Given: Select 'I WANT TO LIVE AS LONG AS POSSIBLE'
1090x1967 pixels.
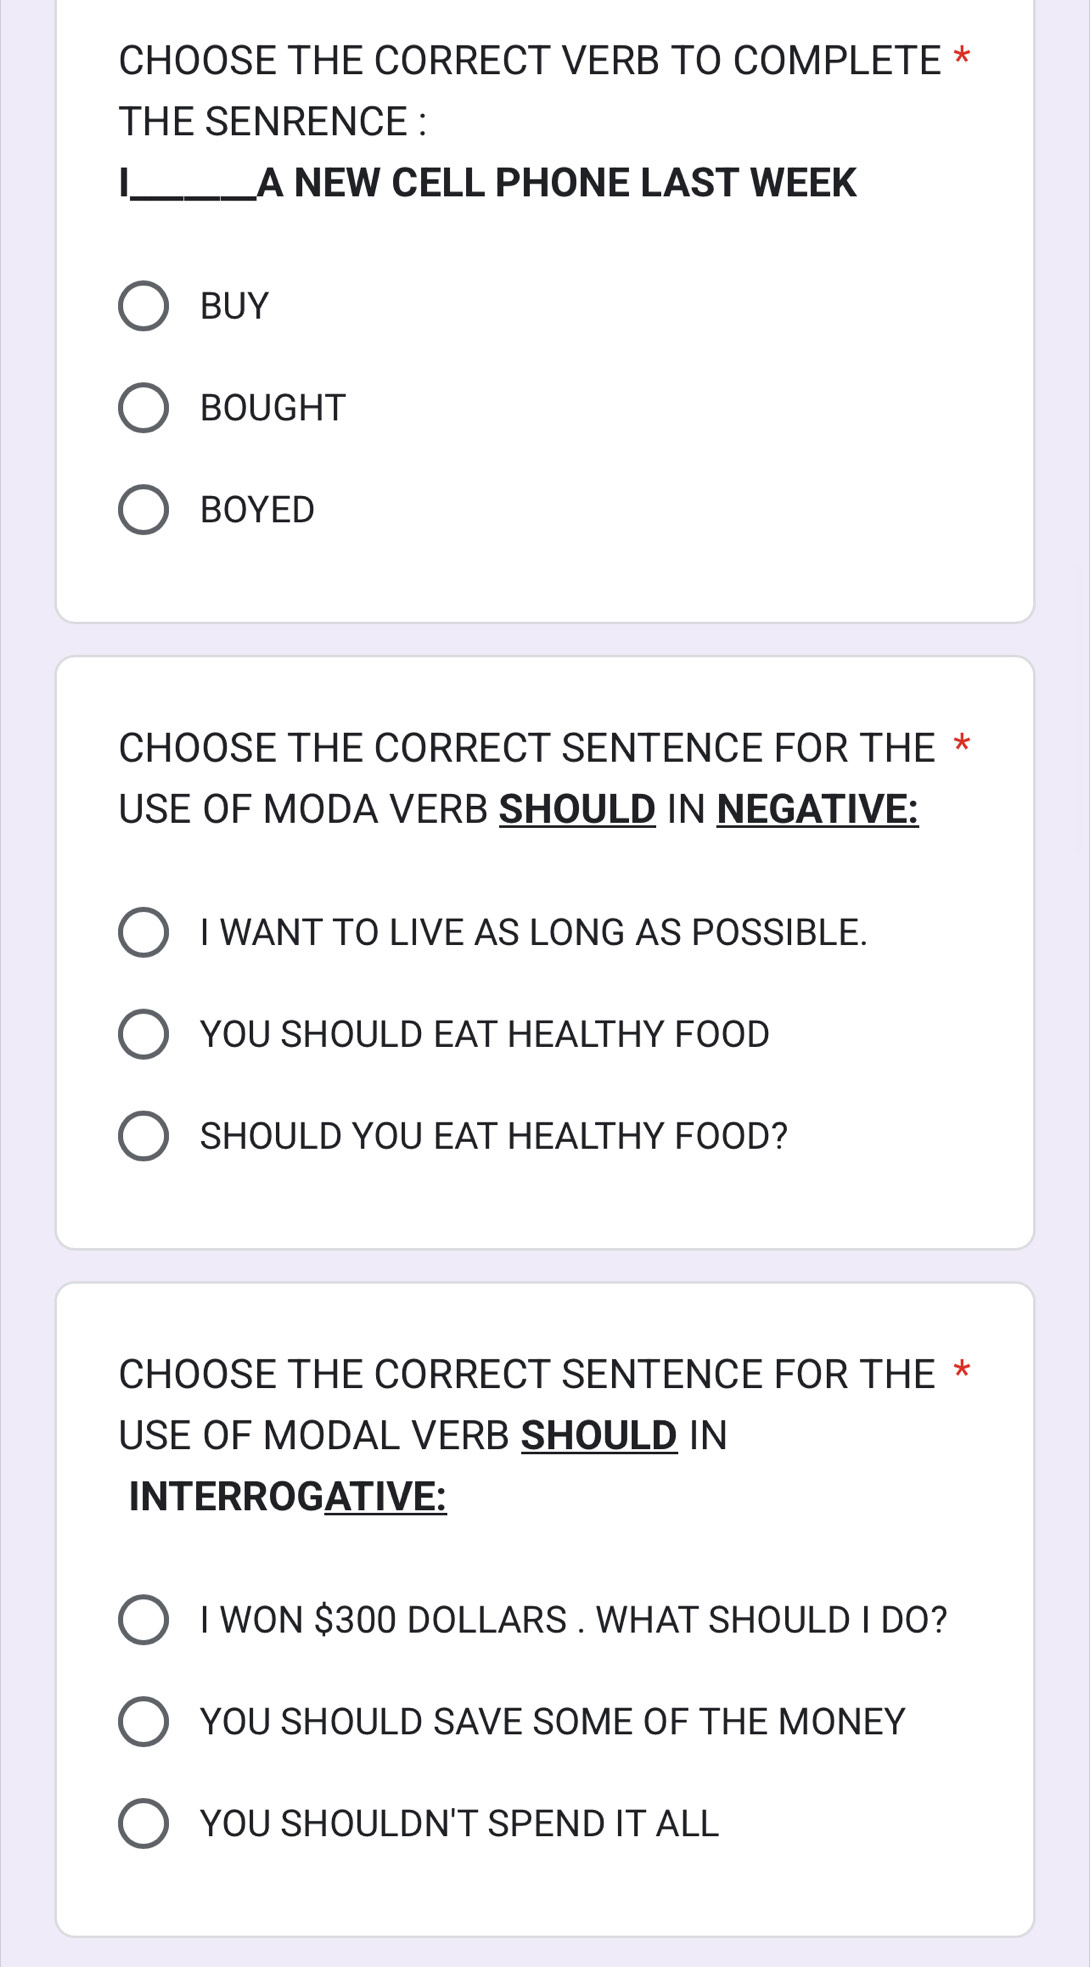Looking at the screenshot, I should click(143, 932).
